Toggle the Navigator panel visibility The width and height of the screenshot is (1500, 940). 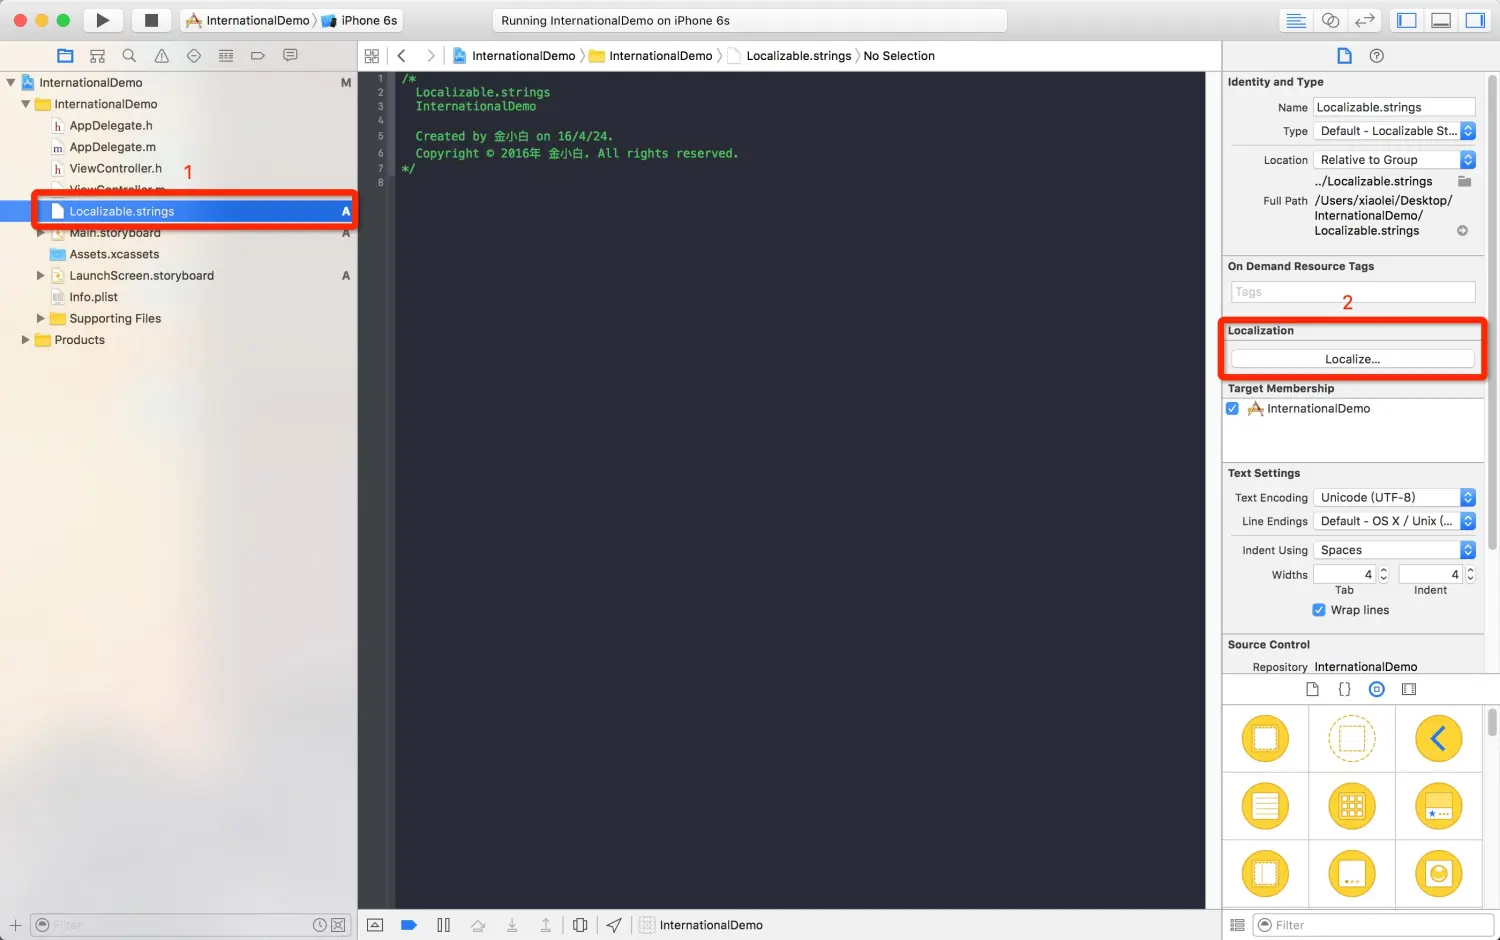click(x=1407, y=20)
